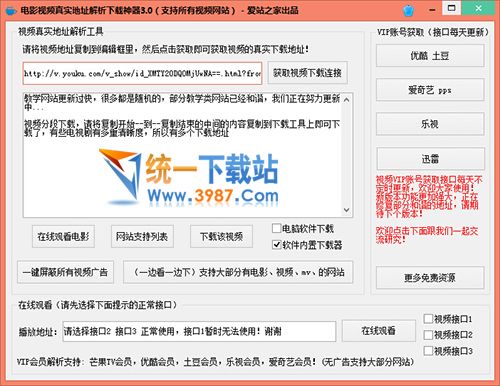Enable the 电脑软件下载 checkbox
The height and width of the screenshot is (386, 500).
(x=276, y=228)
